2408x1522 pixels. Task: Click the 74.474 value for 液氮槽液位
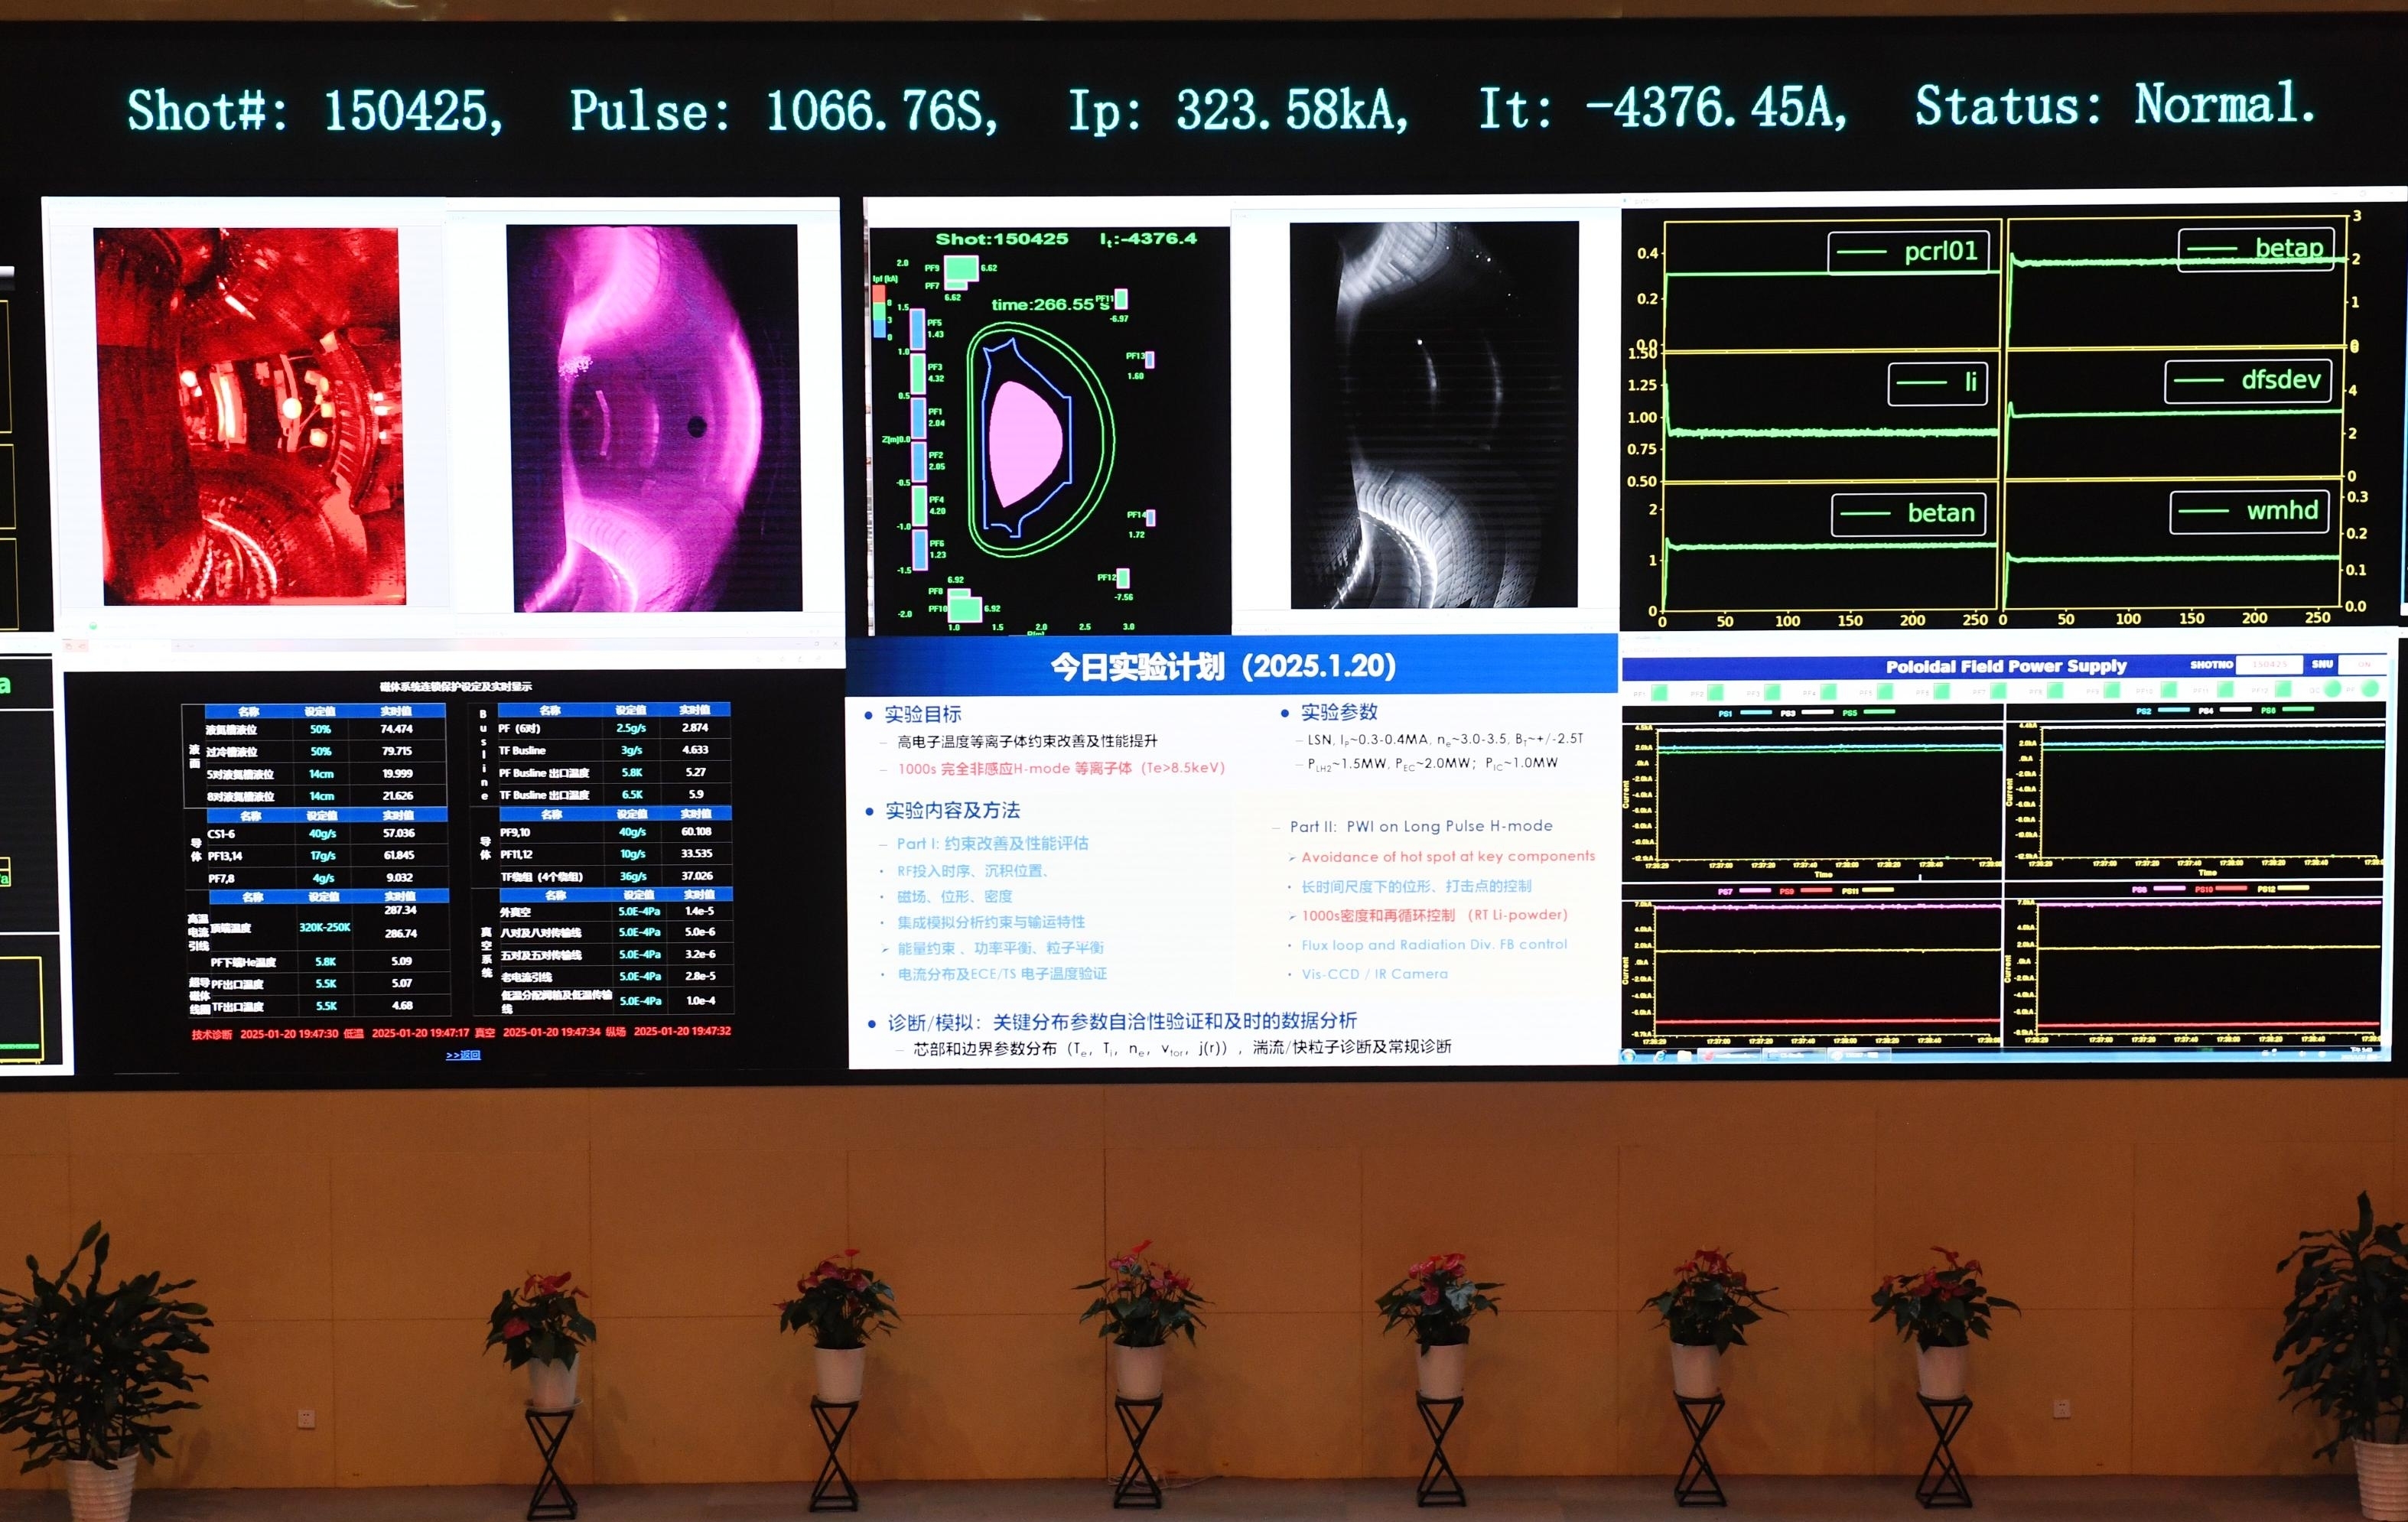(x=397, y=729)
